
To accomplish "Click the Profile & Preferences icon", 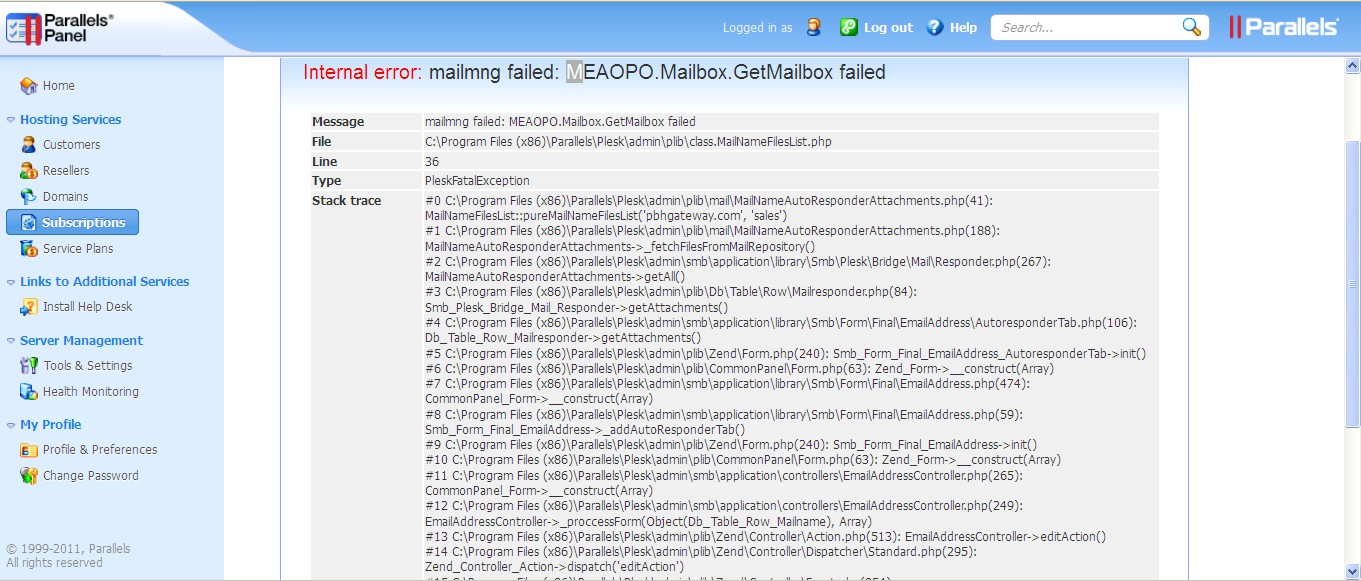I will [28, 450].
